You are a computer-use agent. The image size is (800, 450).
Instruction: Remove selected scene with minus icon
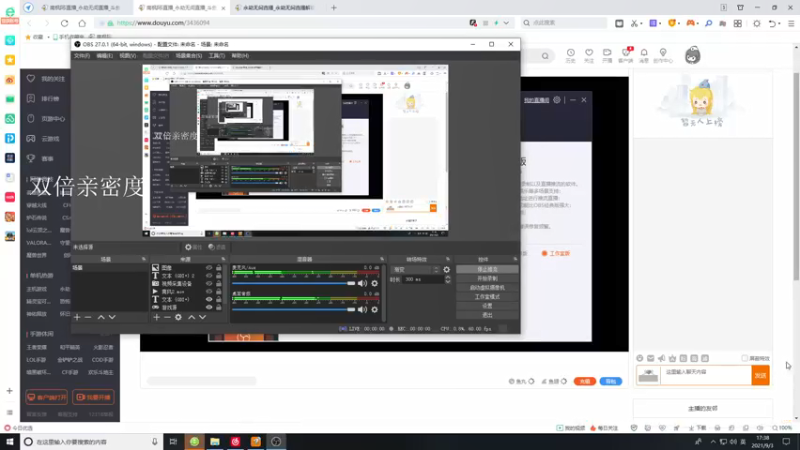(88, 317)
